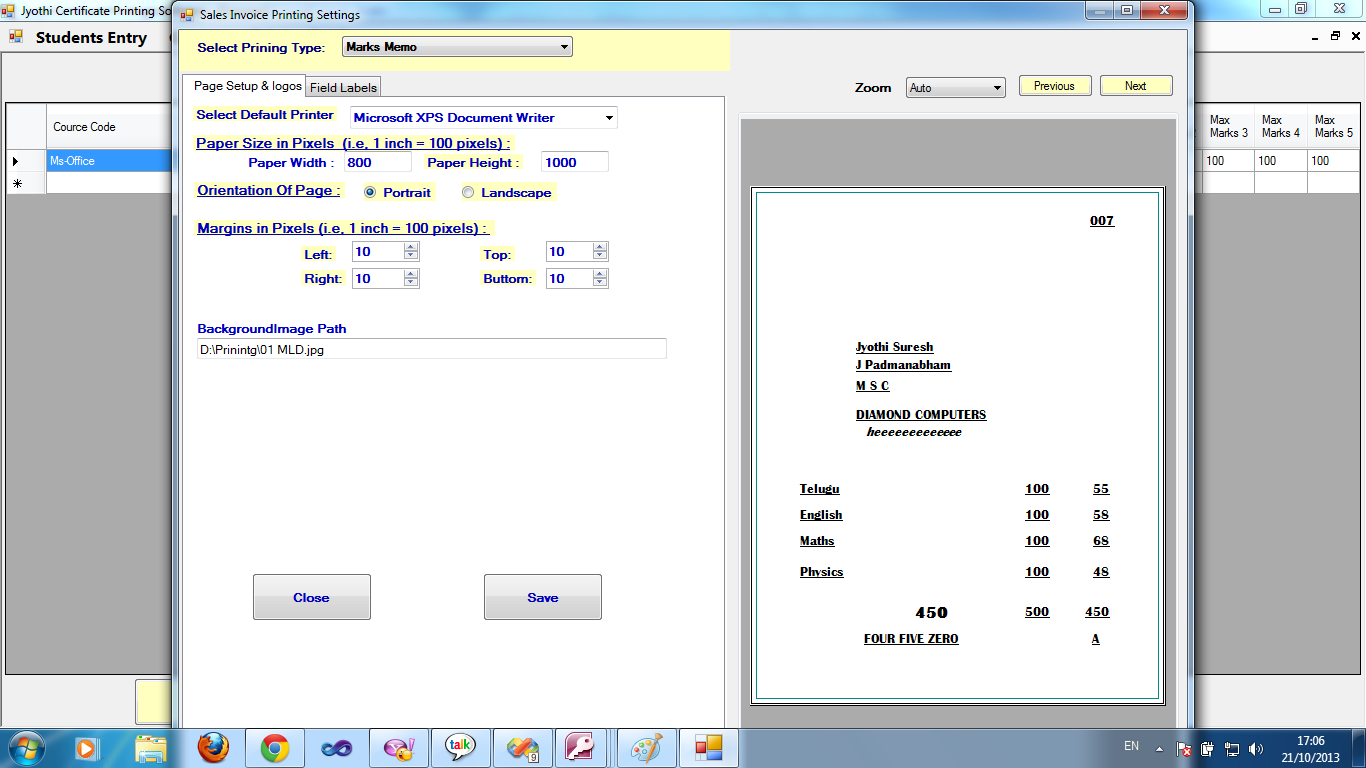Click the Action Center flag in system tray
The height and width of the screenshot is (768, 1366).
click(x=1183, y=747)
